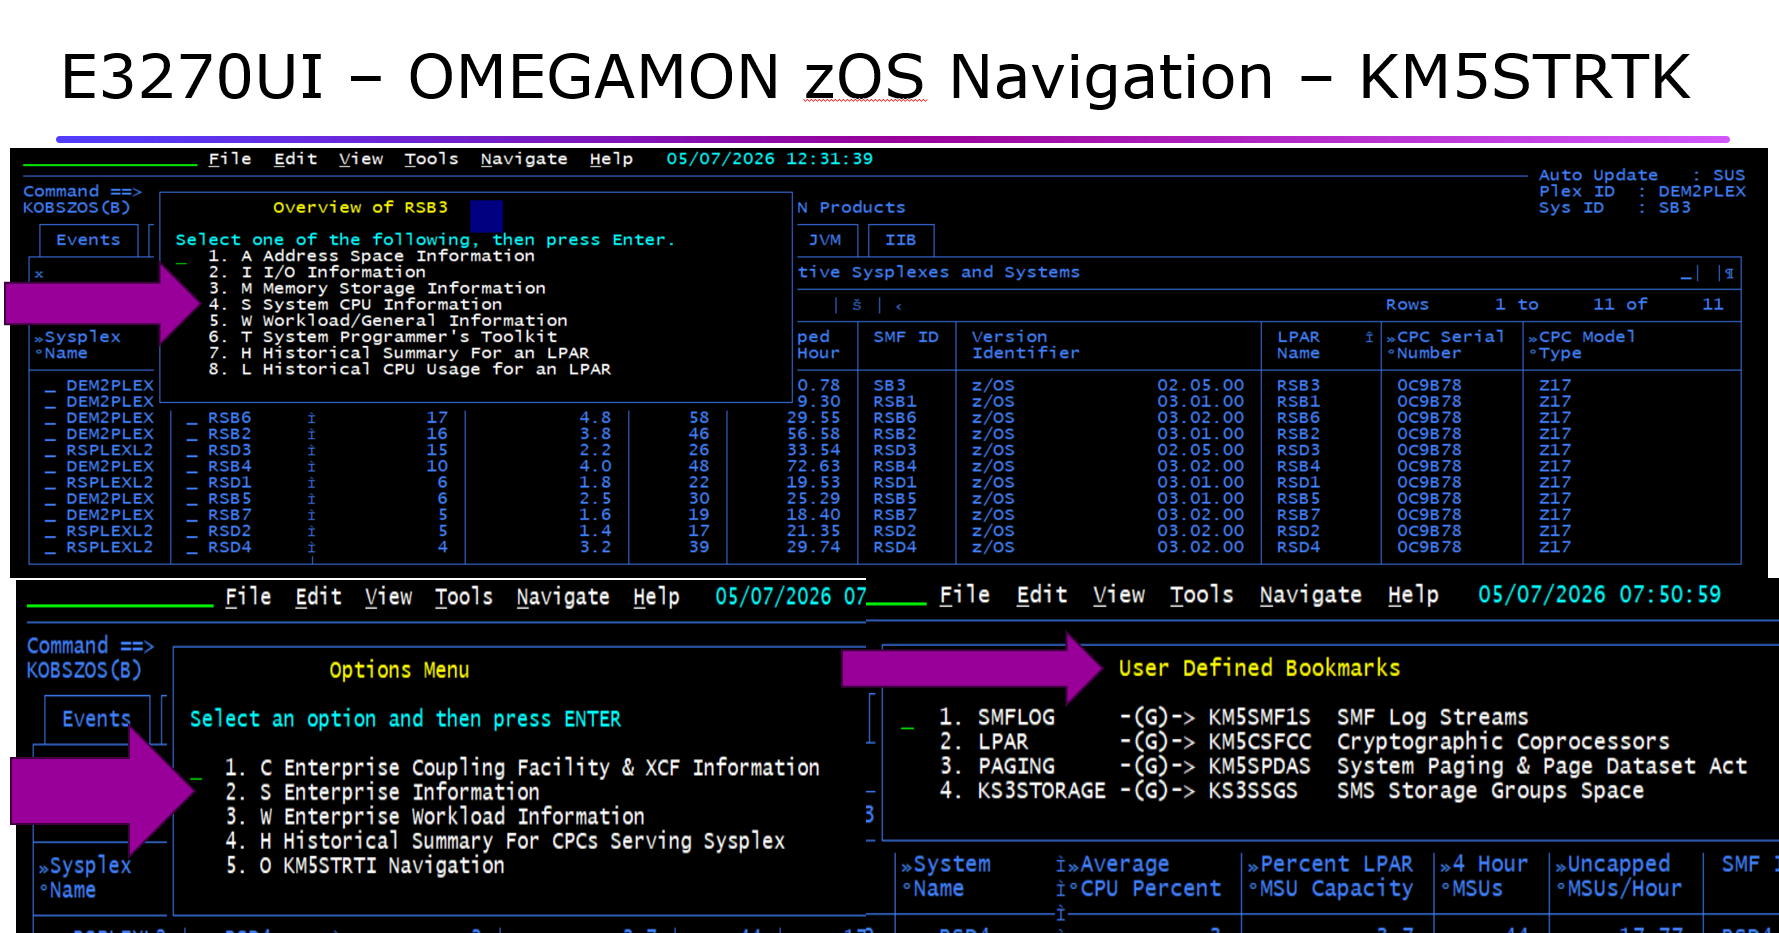Expand the System Name column header
The image size is (1779, 933).
tap(907, 866)
